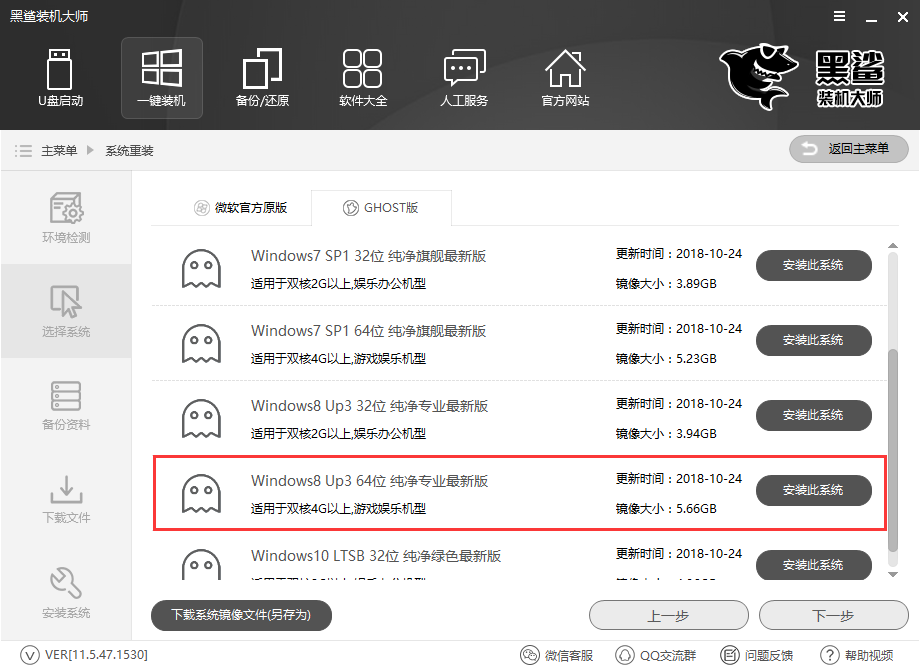Image resolution: width=920 pixels, height=670 pixels.
Task: Switch to the GHOST版 tab
Action: pos(382,207)
